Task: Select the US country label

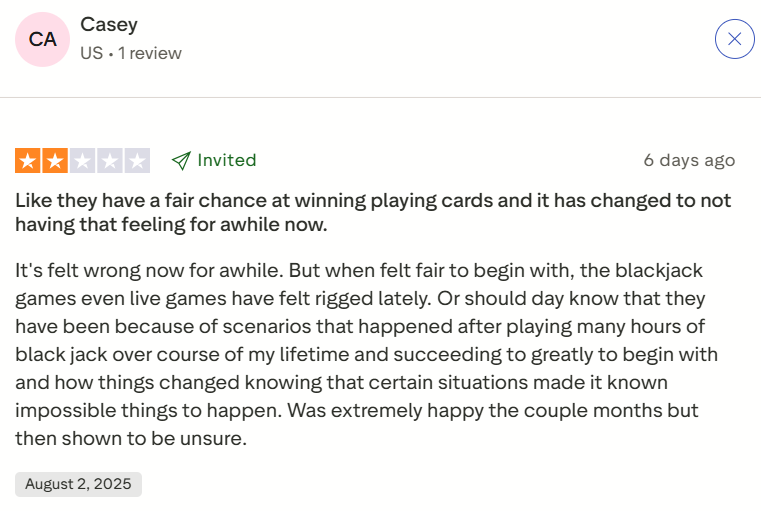Action: tap(91, 53)
